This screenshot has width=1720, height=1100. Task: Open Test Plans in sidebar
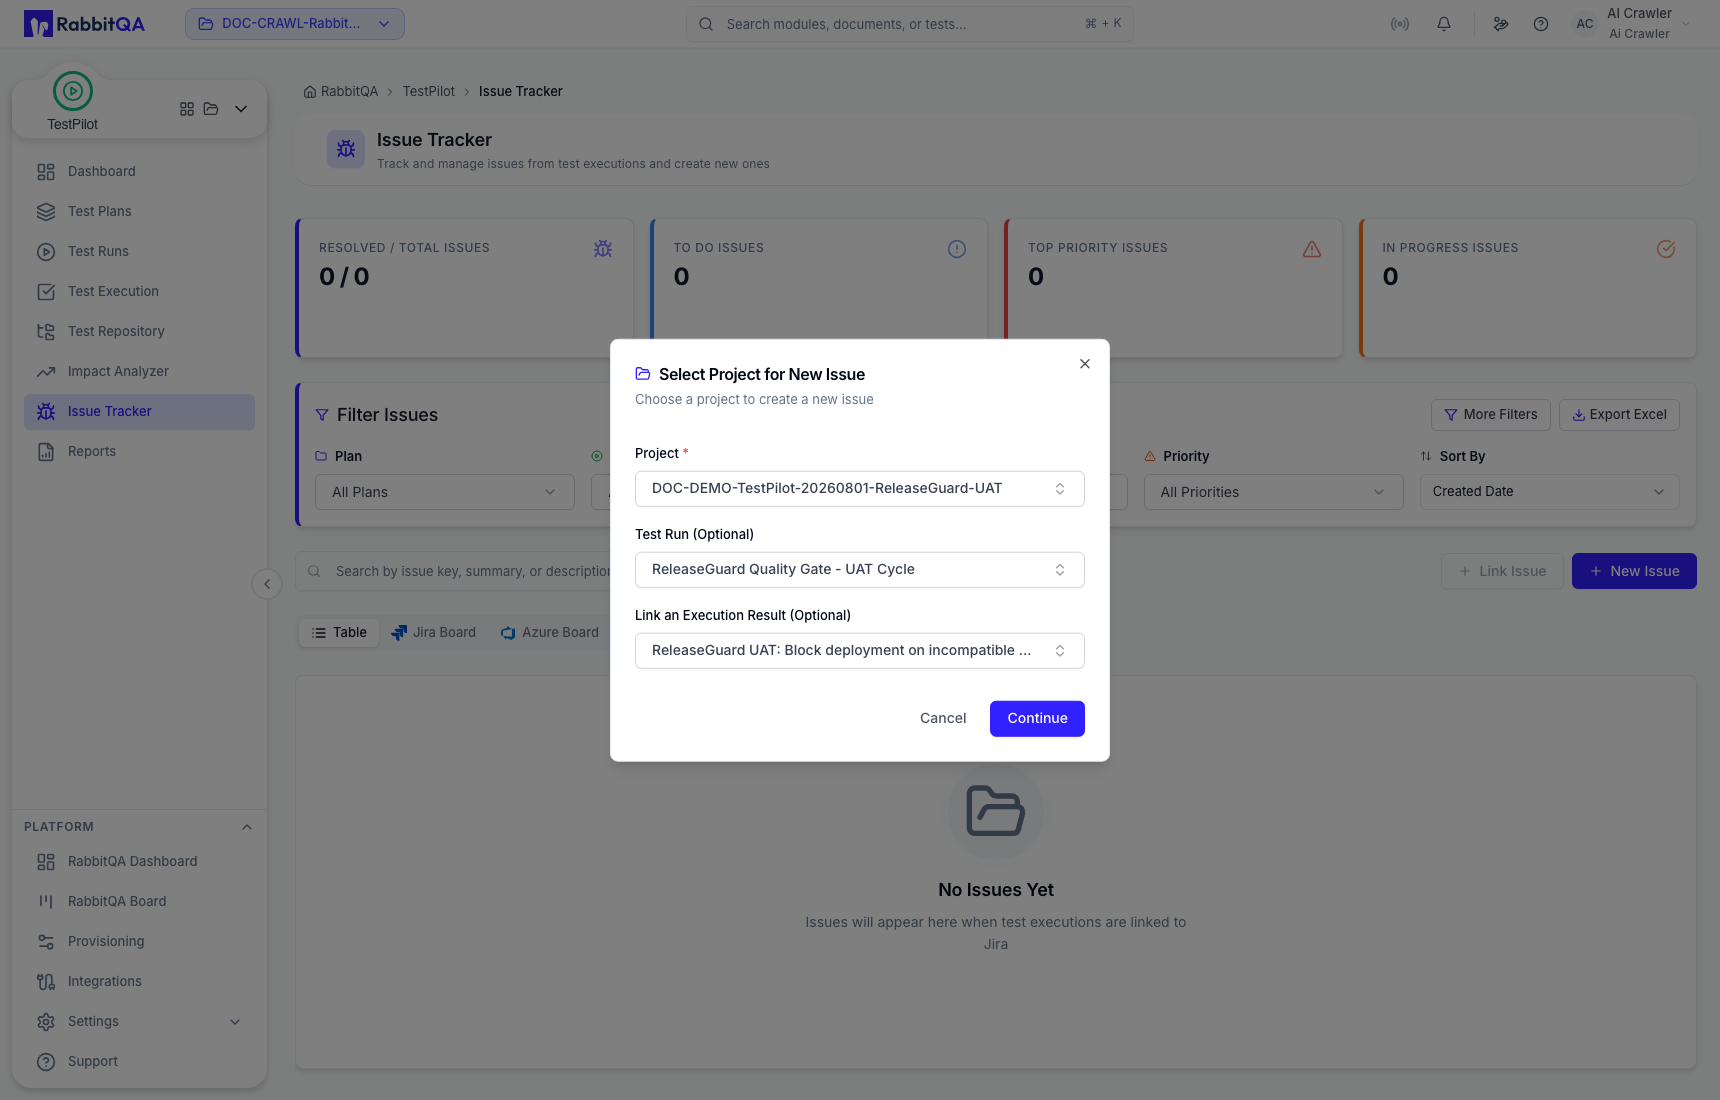(x=139, y=212)
